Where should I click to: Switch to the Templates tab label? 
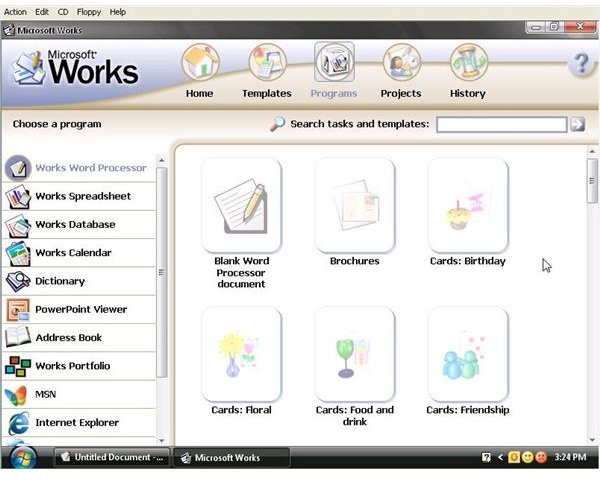[x=267, y=93]
